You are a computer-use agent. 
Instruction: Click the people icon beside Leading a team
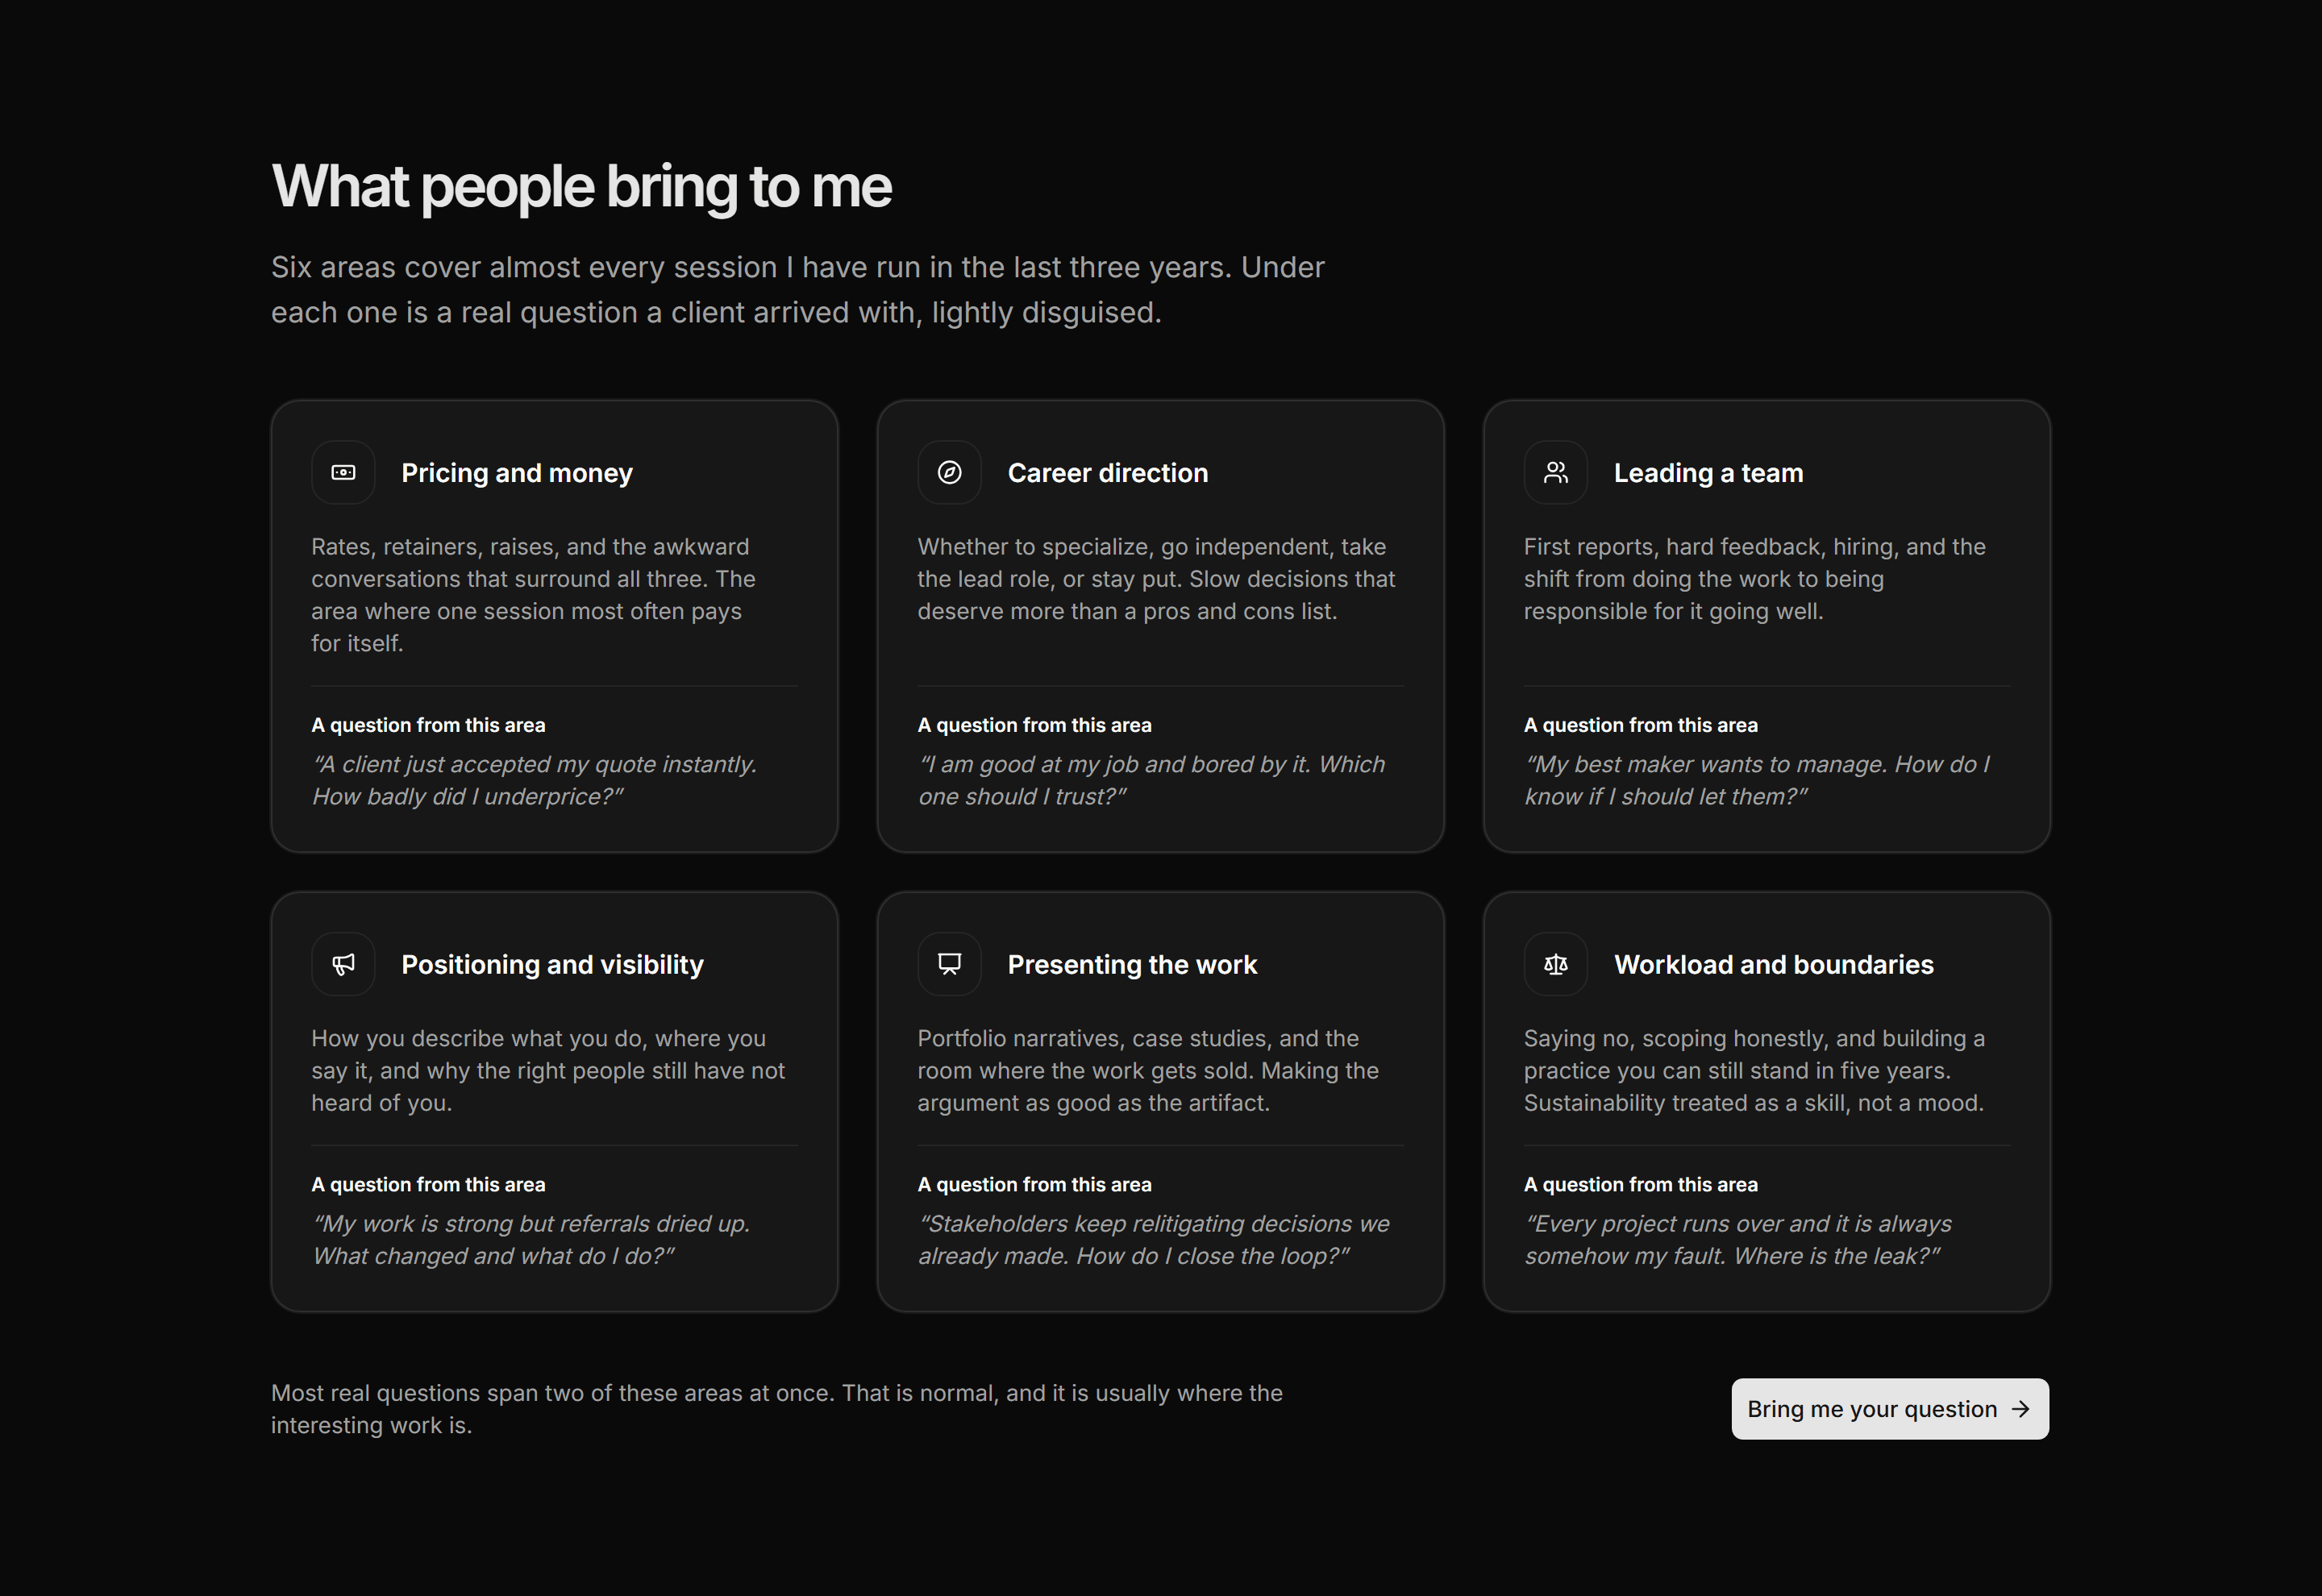(1555, 472)
